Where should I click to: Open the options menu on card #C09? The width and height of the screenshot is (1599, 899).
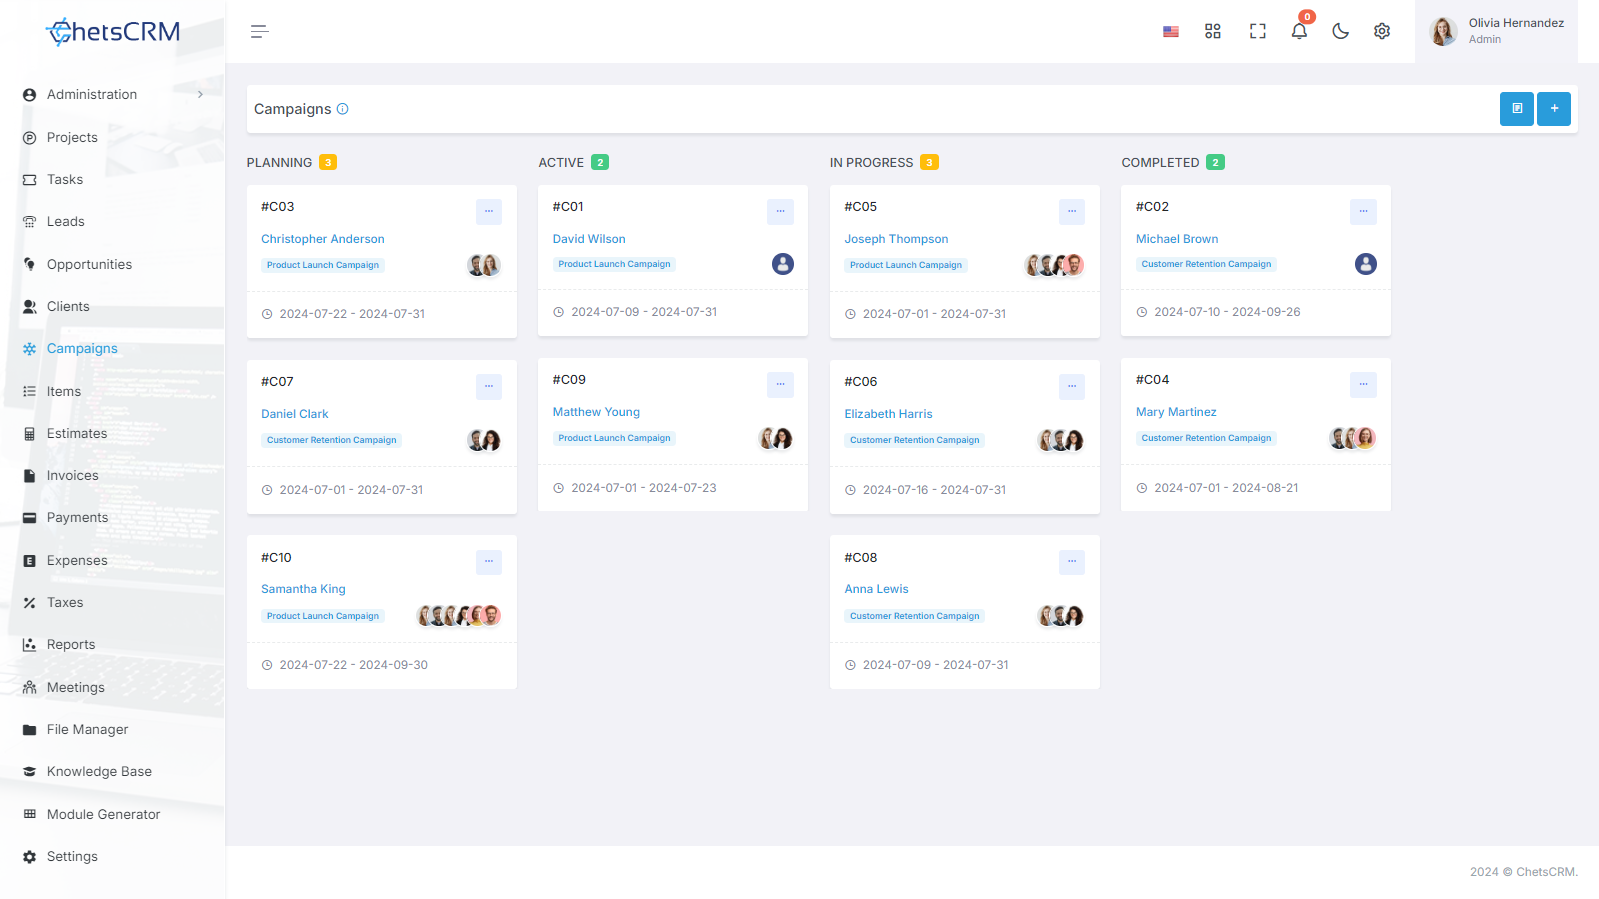[780, 384]
